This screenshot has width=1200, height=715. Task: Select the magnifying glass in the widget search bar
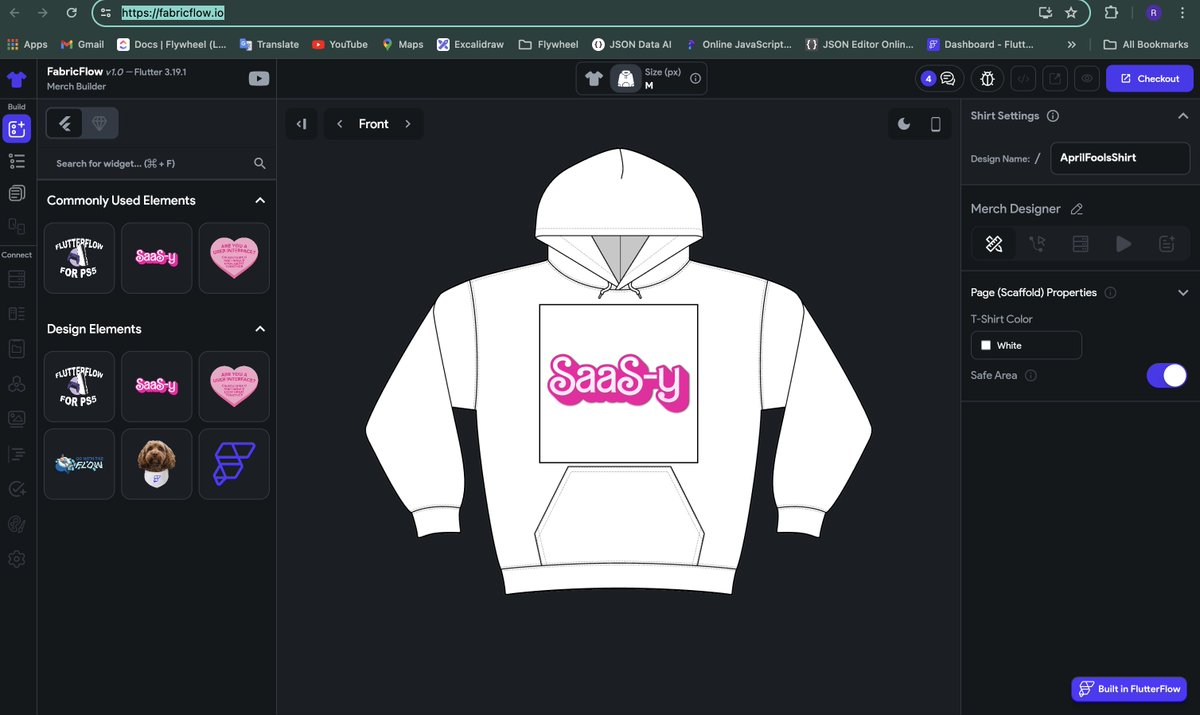[259, 163]
